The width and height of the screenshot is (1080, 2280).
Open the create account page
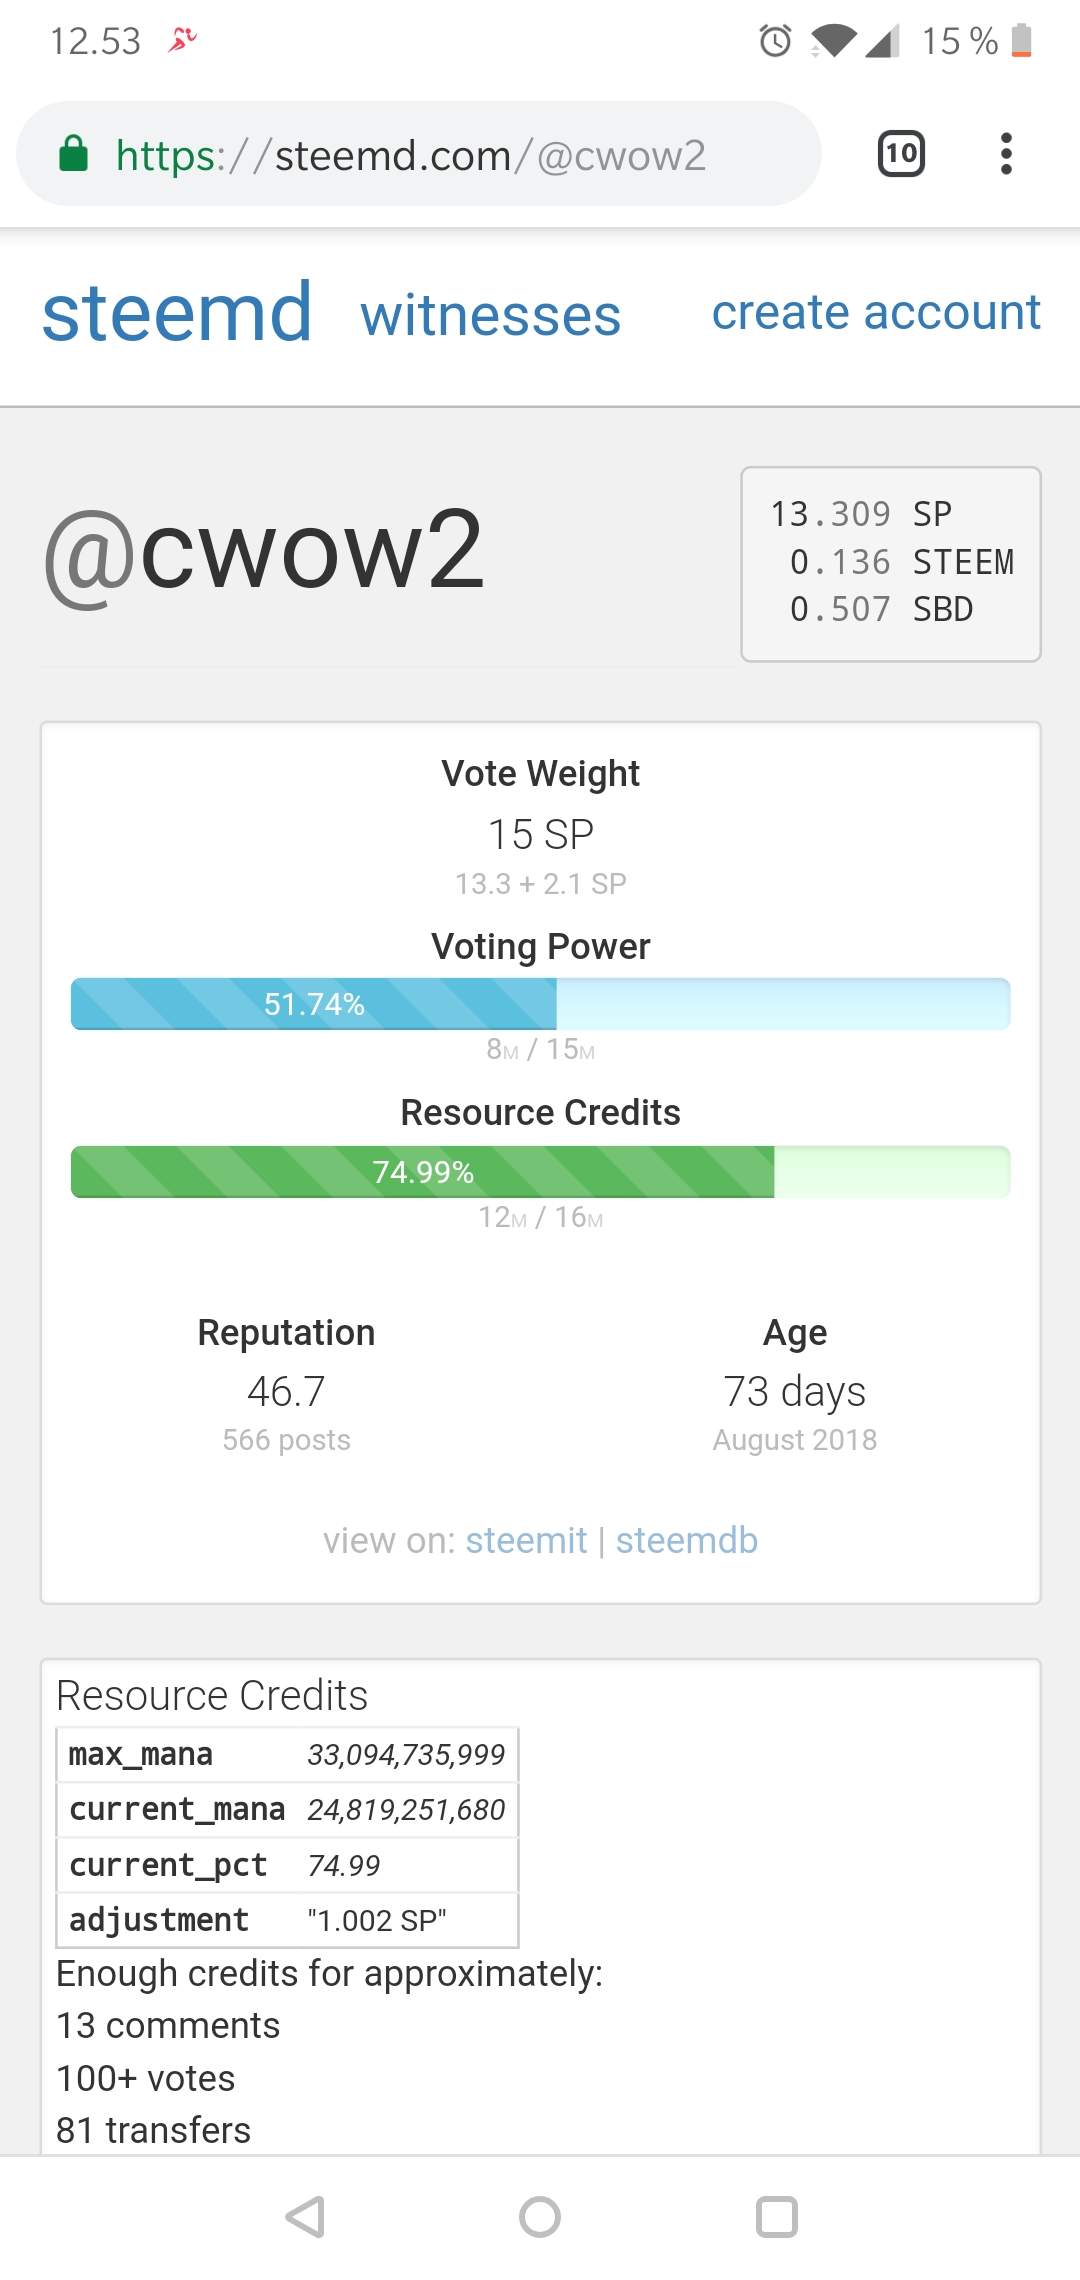(875, 312)
